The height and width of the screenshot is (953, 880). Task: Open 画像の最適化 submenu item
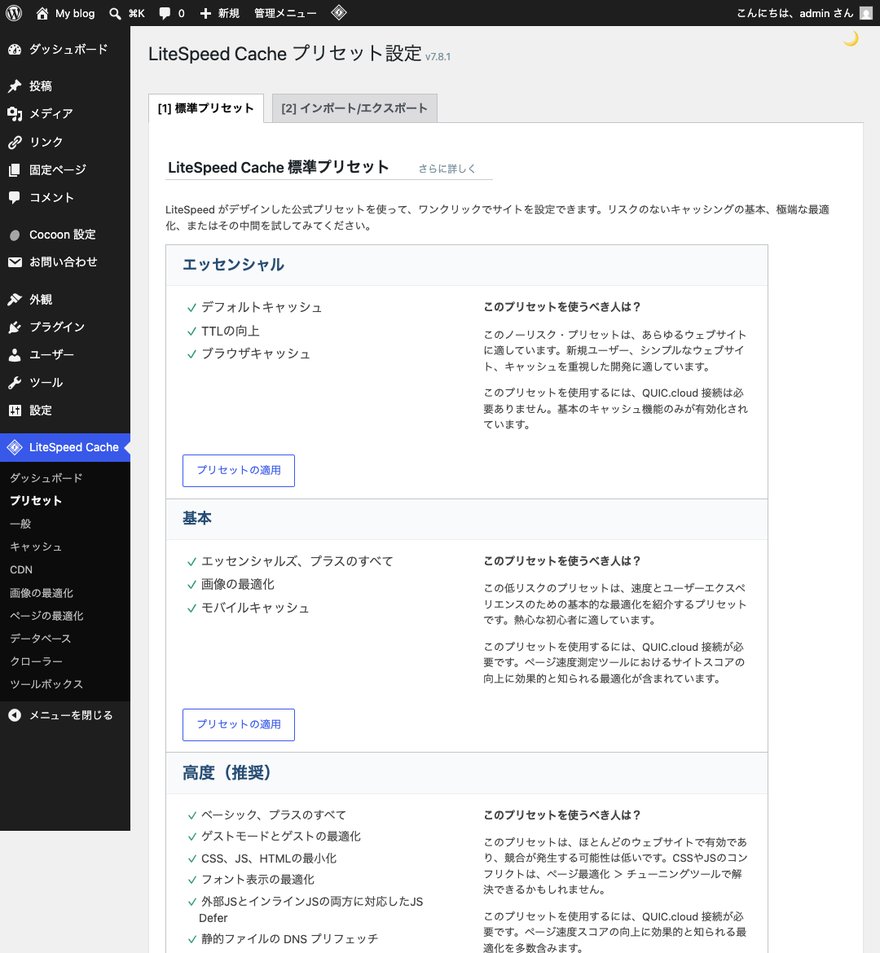click(41, 593)
